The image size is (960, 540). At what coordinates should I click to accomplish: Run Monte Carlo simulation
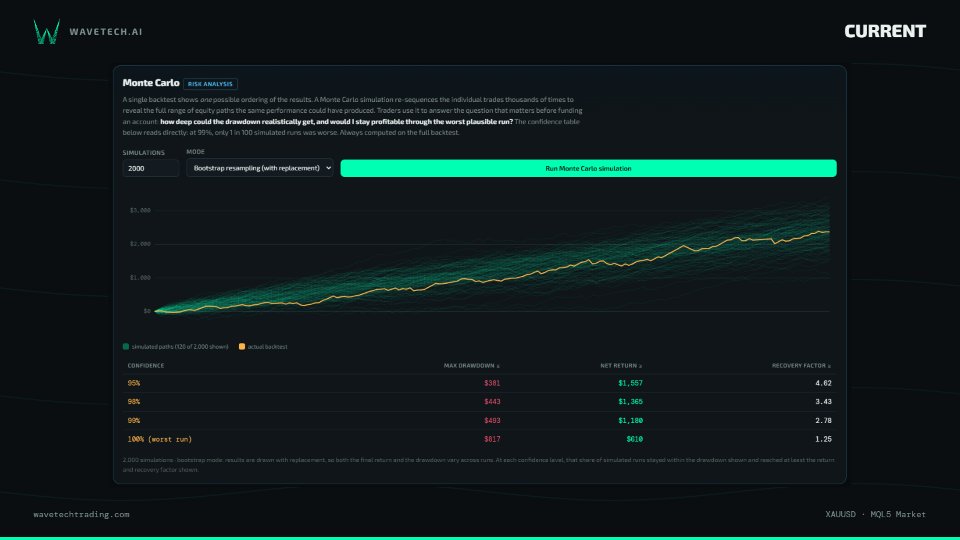point(588,168)
